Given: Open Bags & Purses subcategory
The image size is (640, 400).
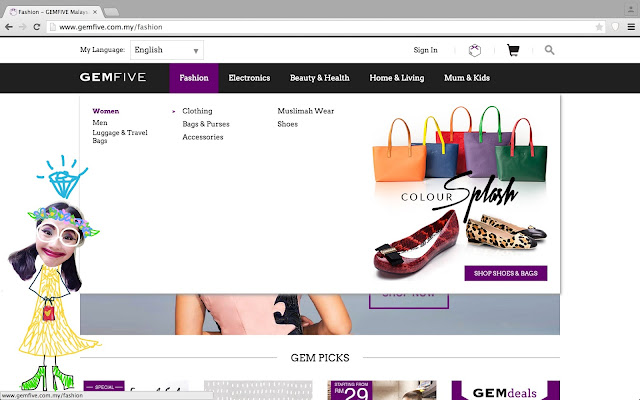Looking at the screenshot, I should click(206, 124).
